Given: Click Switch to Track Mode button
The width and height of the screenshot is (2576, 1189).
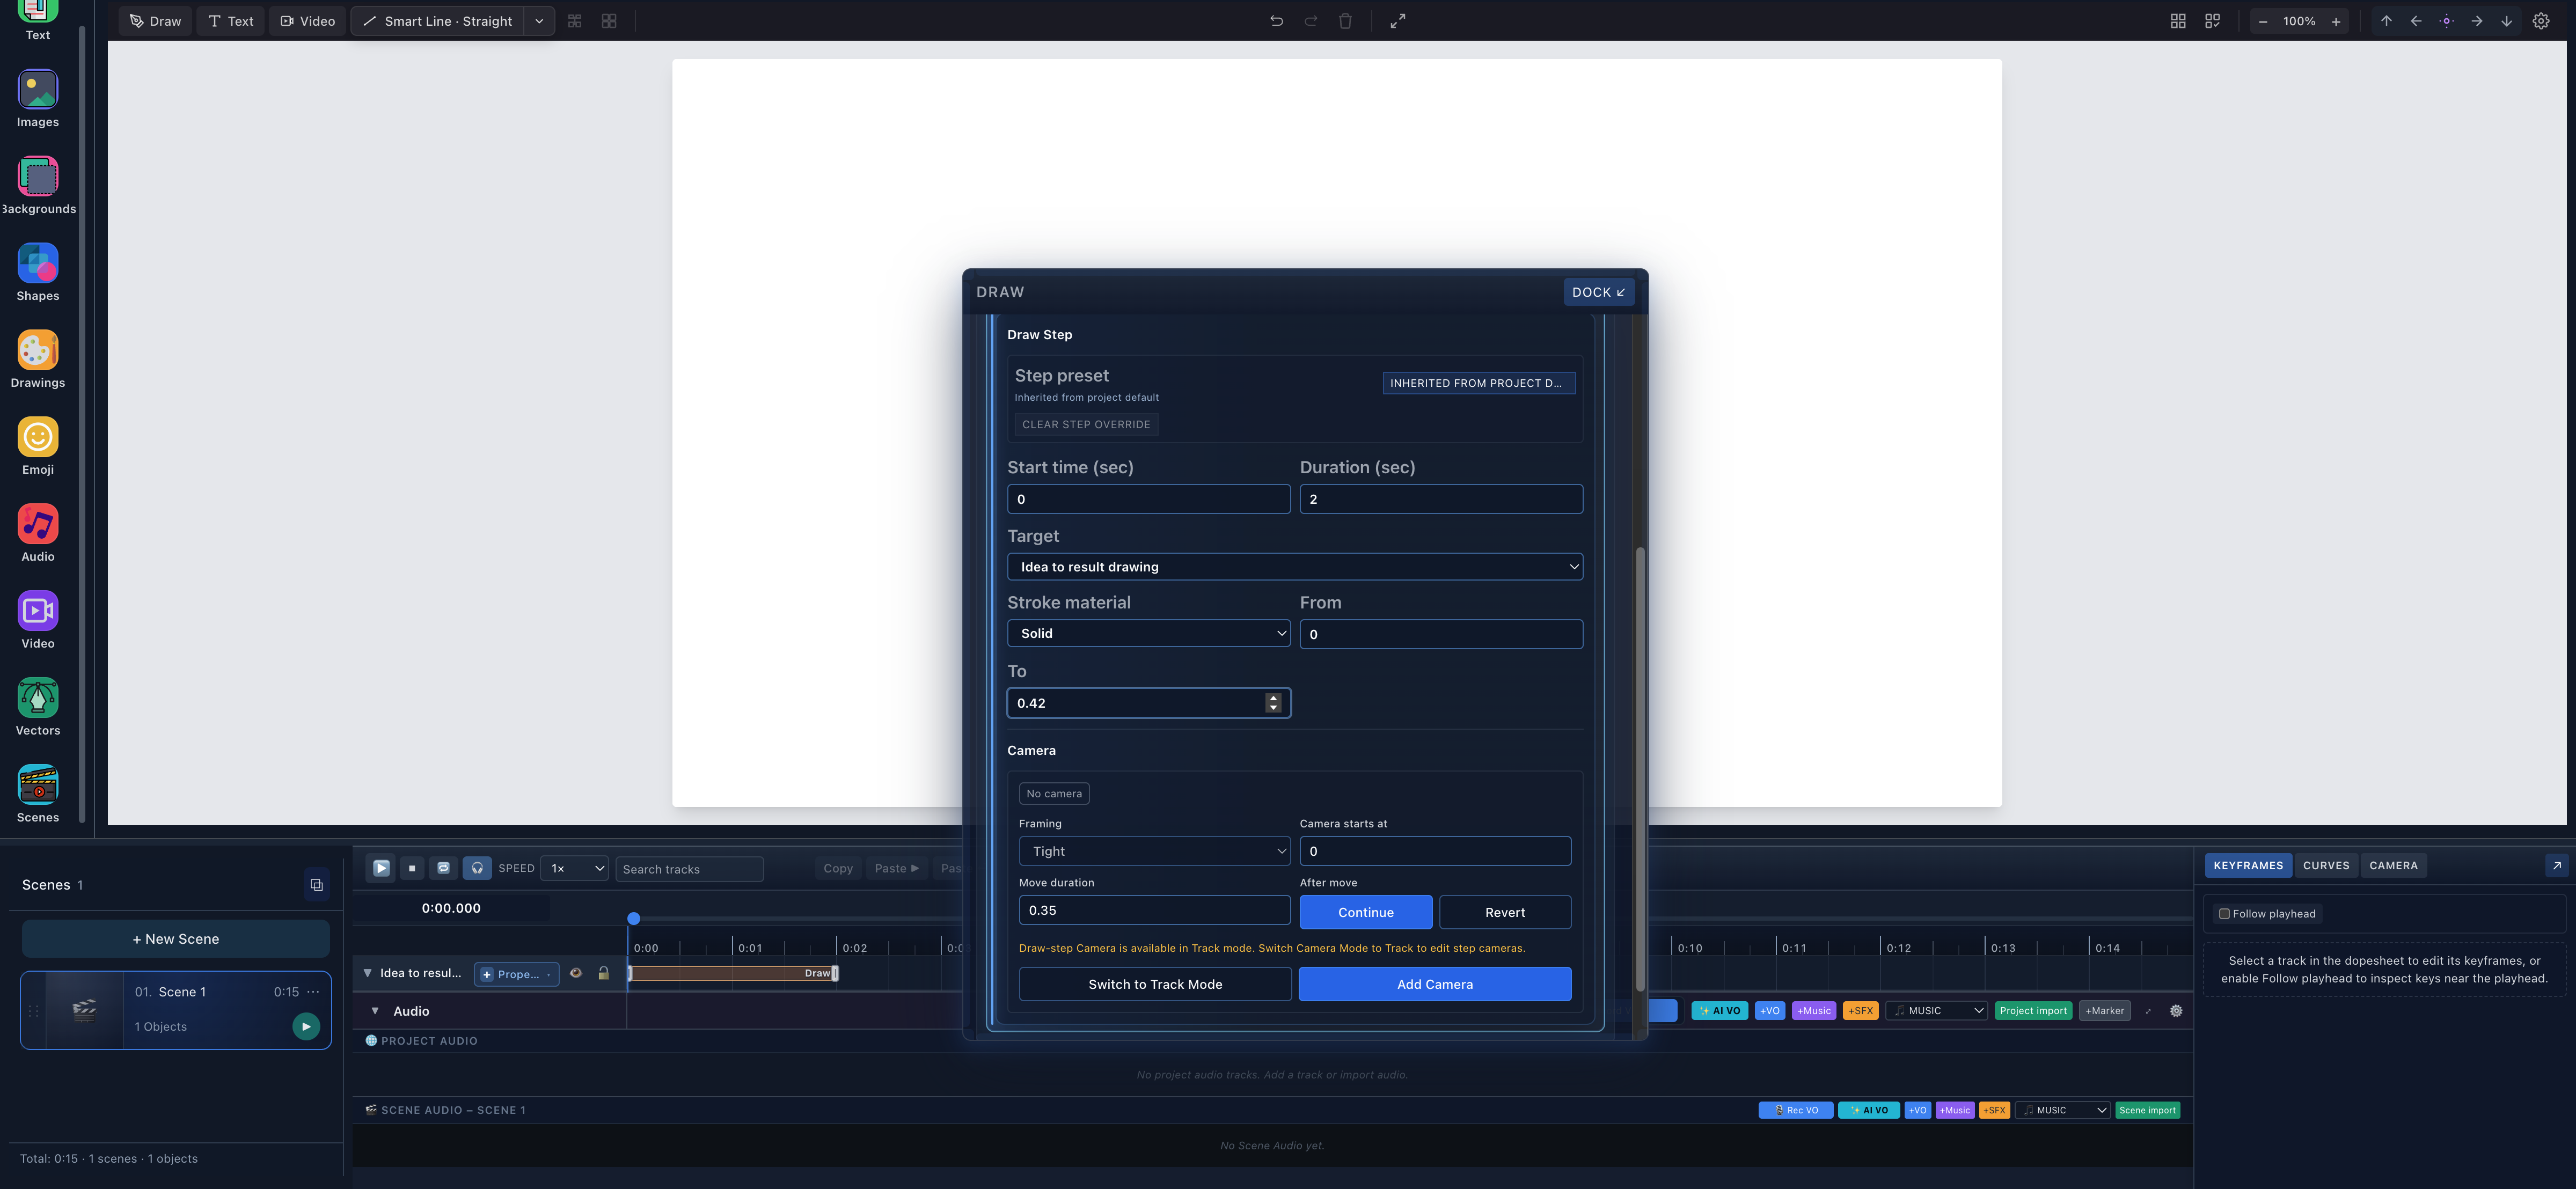Looking at the screenshot, I should pyautogui.click(x=1155, y=984).
